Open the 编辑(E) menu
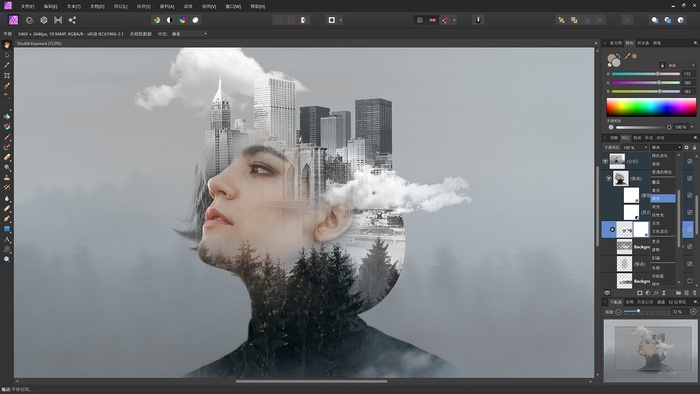 (50, 7)
